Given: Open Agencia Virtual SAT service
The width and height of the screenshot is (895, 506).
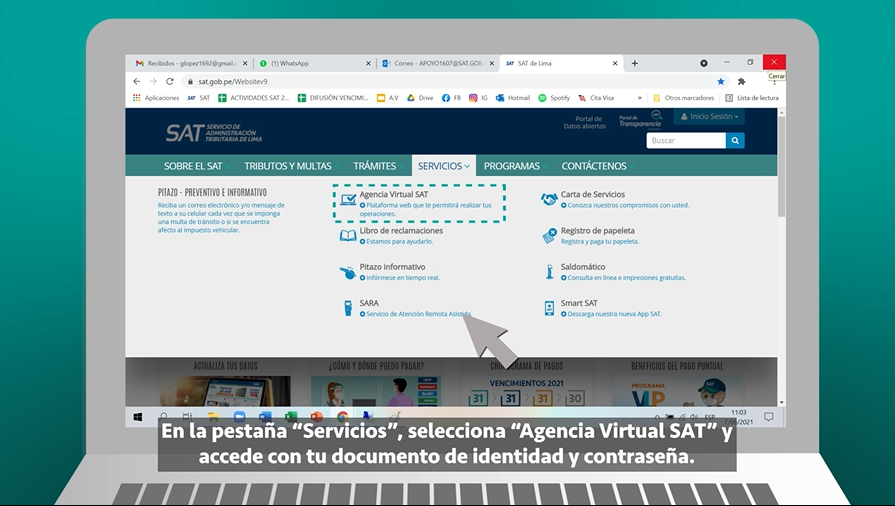Looking at the screenshot, I should pos(393,194).
